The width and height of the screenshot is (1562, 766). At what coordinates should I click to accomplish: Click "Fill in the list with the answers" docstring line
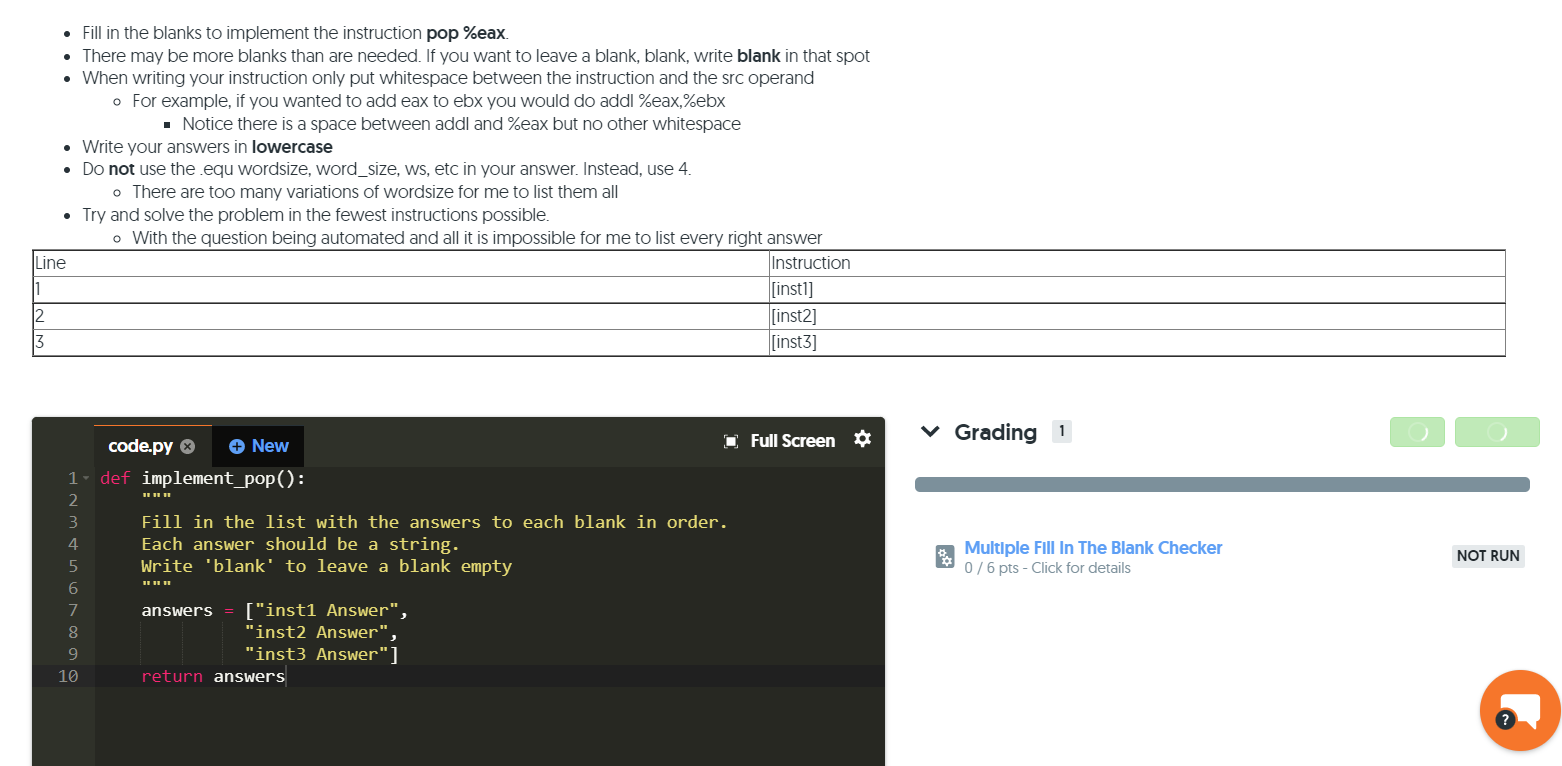(x=434, y=522)
